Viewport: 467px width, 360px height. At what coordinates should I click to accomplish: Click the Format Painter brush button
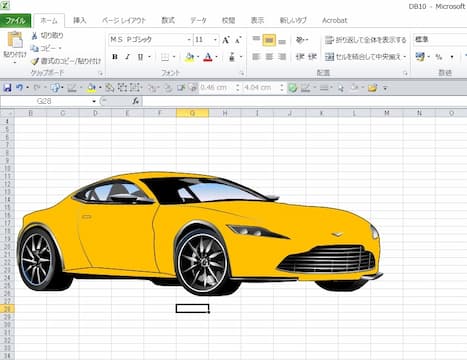click(66, 61)
